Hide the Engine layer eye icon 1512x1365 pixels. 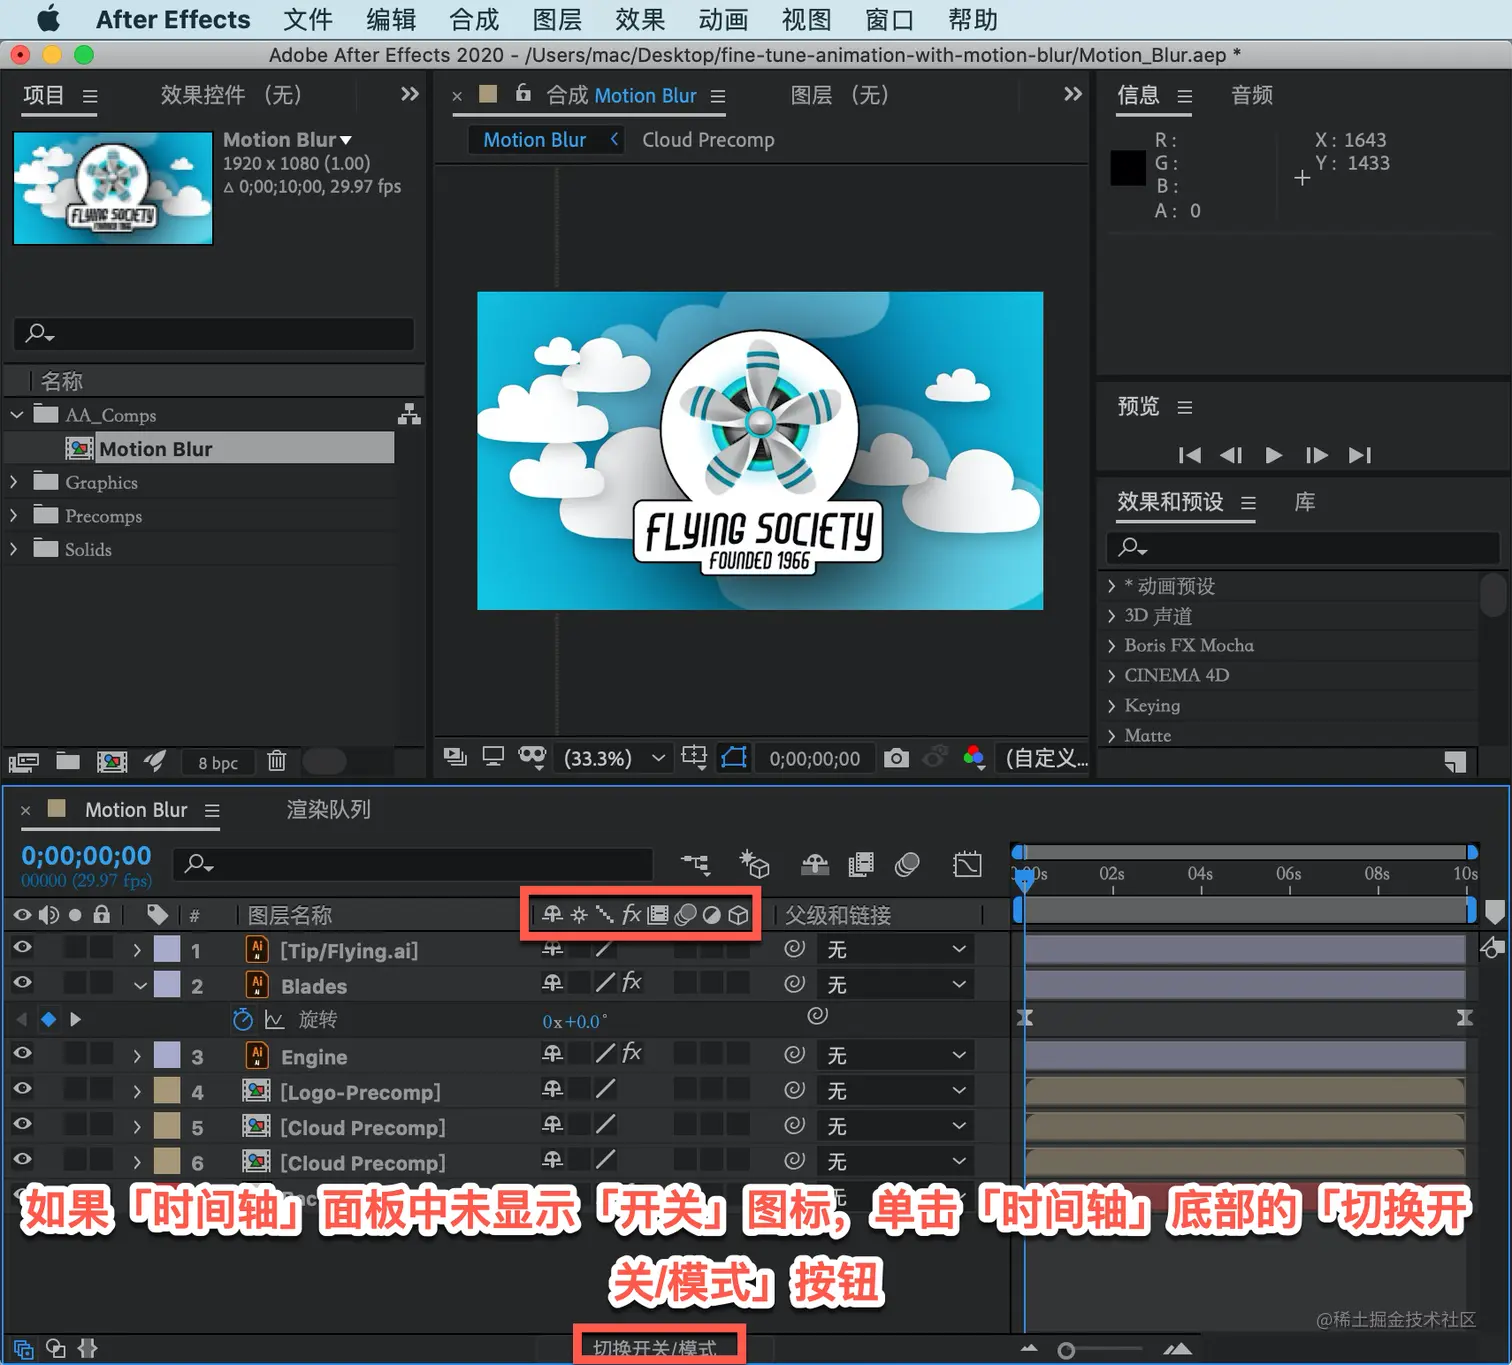(x=22, y=1053)
